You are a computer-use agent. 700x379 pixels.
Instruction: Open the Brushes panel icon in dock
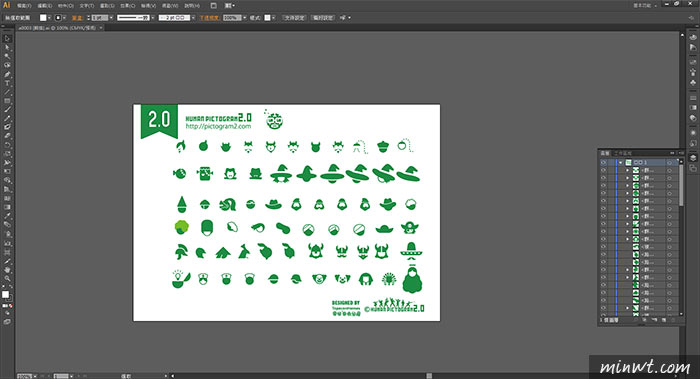click(693, 72)
